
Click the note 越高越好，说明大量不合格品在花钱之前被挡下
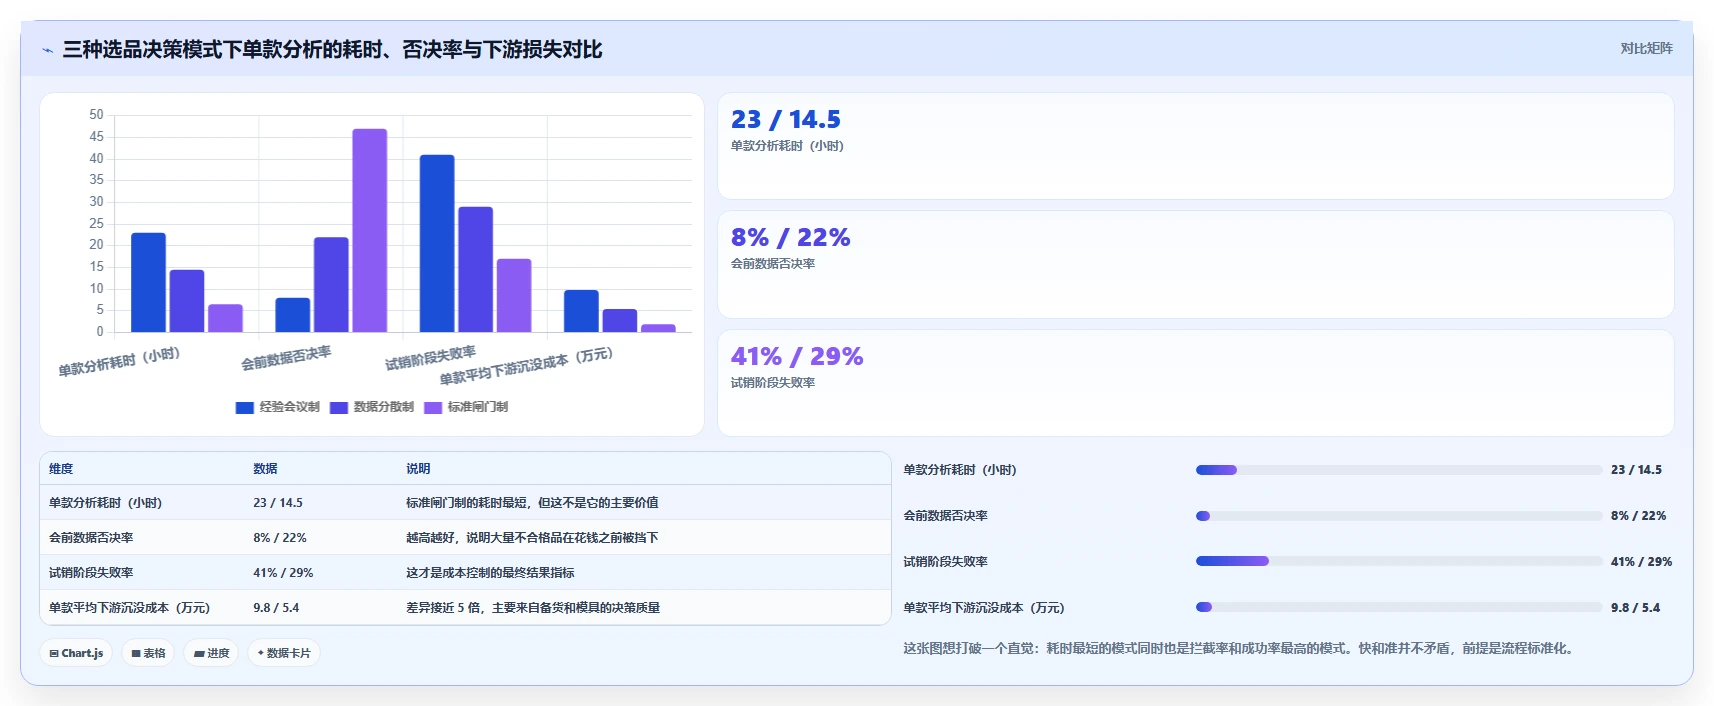(532, 538)
